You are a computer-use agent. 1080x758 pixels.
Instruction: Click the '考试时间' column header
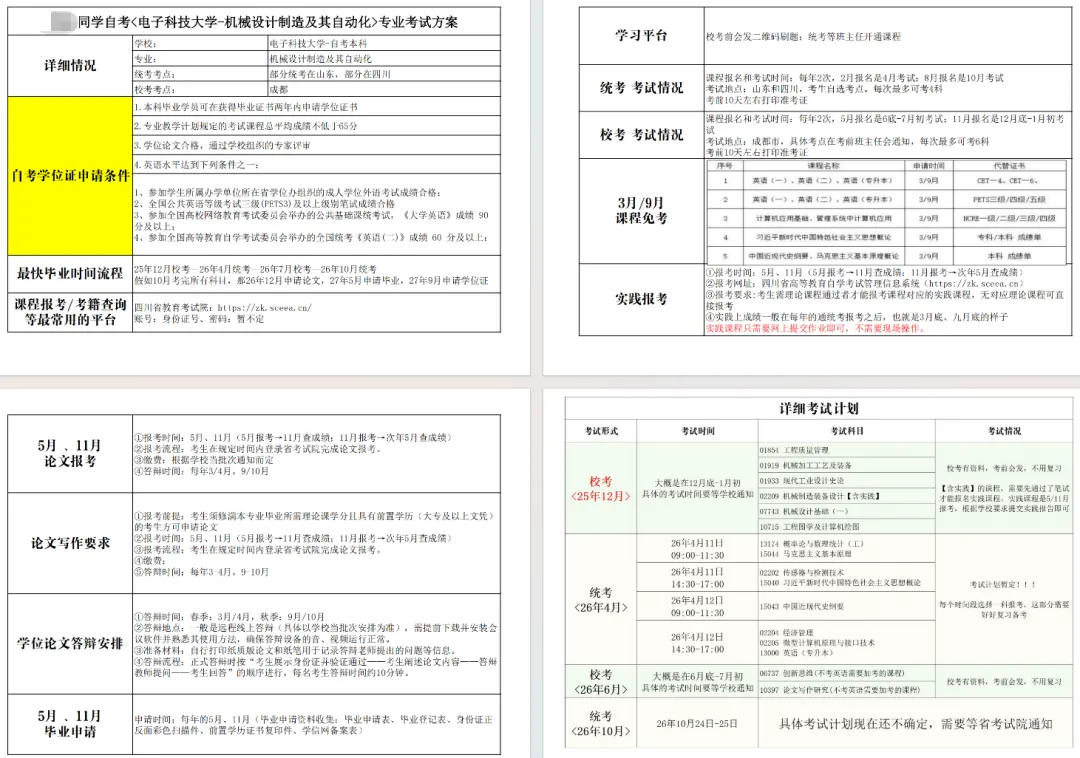tap(698, 431)
